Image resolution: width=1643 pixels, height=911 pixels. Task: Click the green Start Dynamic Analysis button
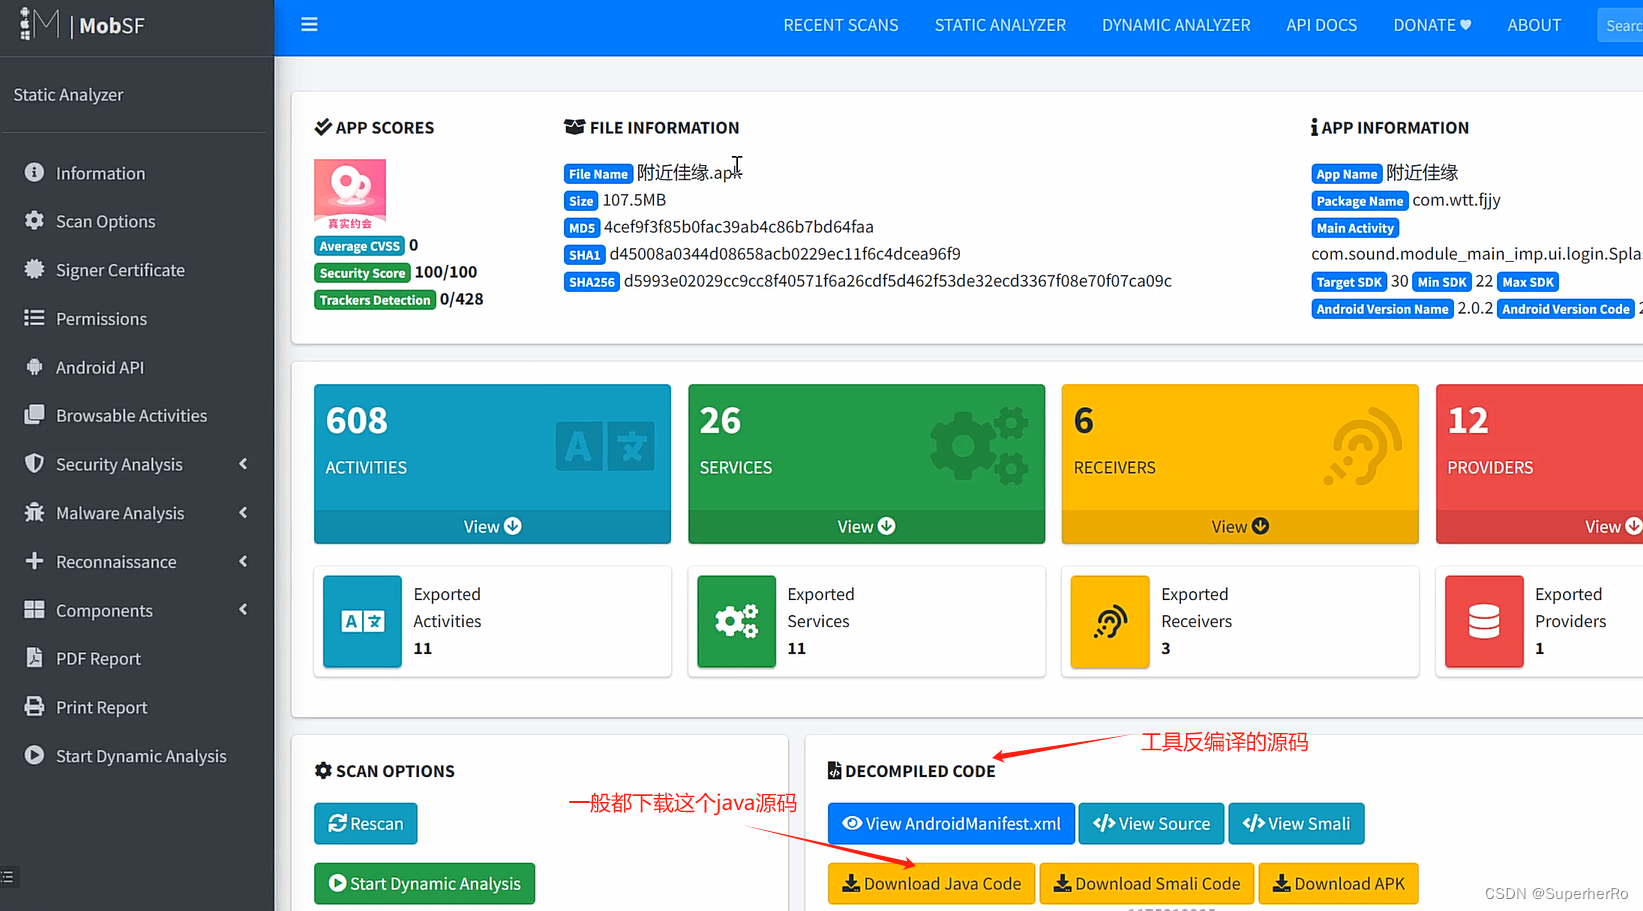coord(425,884)
